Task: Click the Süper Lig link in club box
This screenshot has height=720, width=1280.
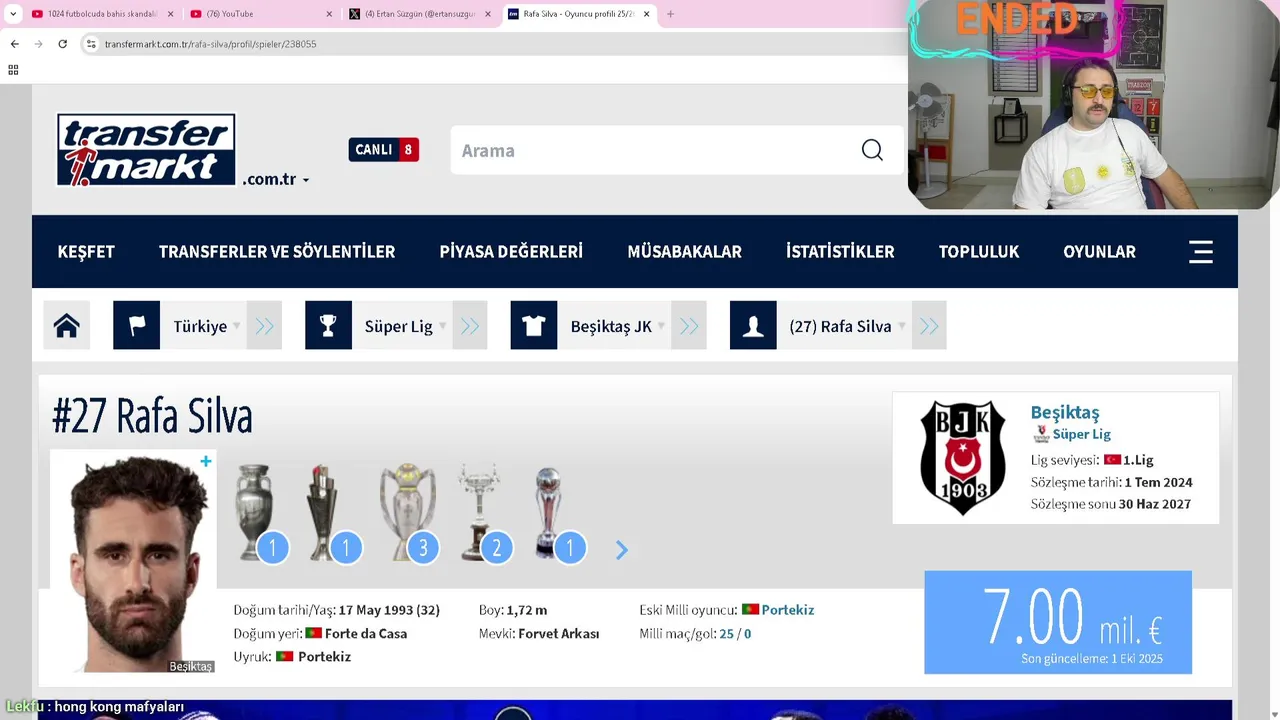Action: tap(1081, 434)
